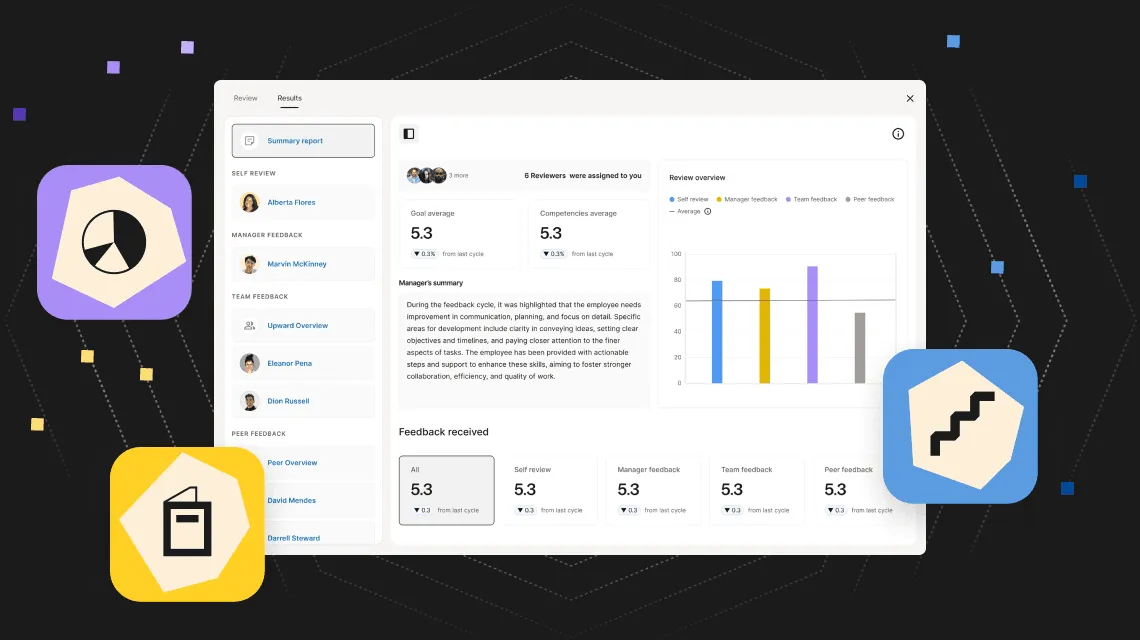
Task: Click the Upward Overview people icon
Action: [249, 325]
